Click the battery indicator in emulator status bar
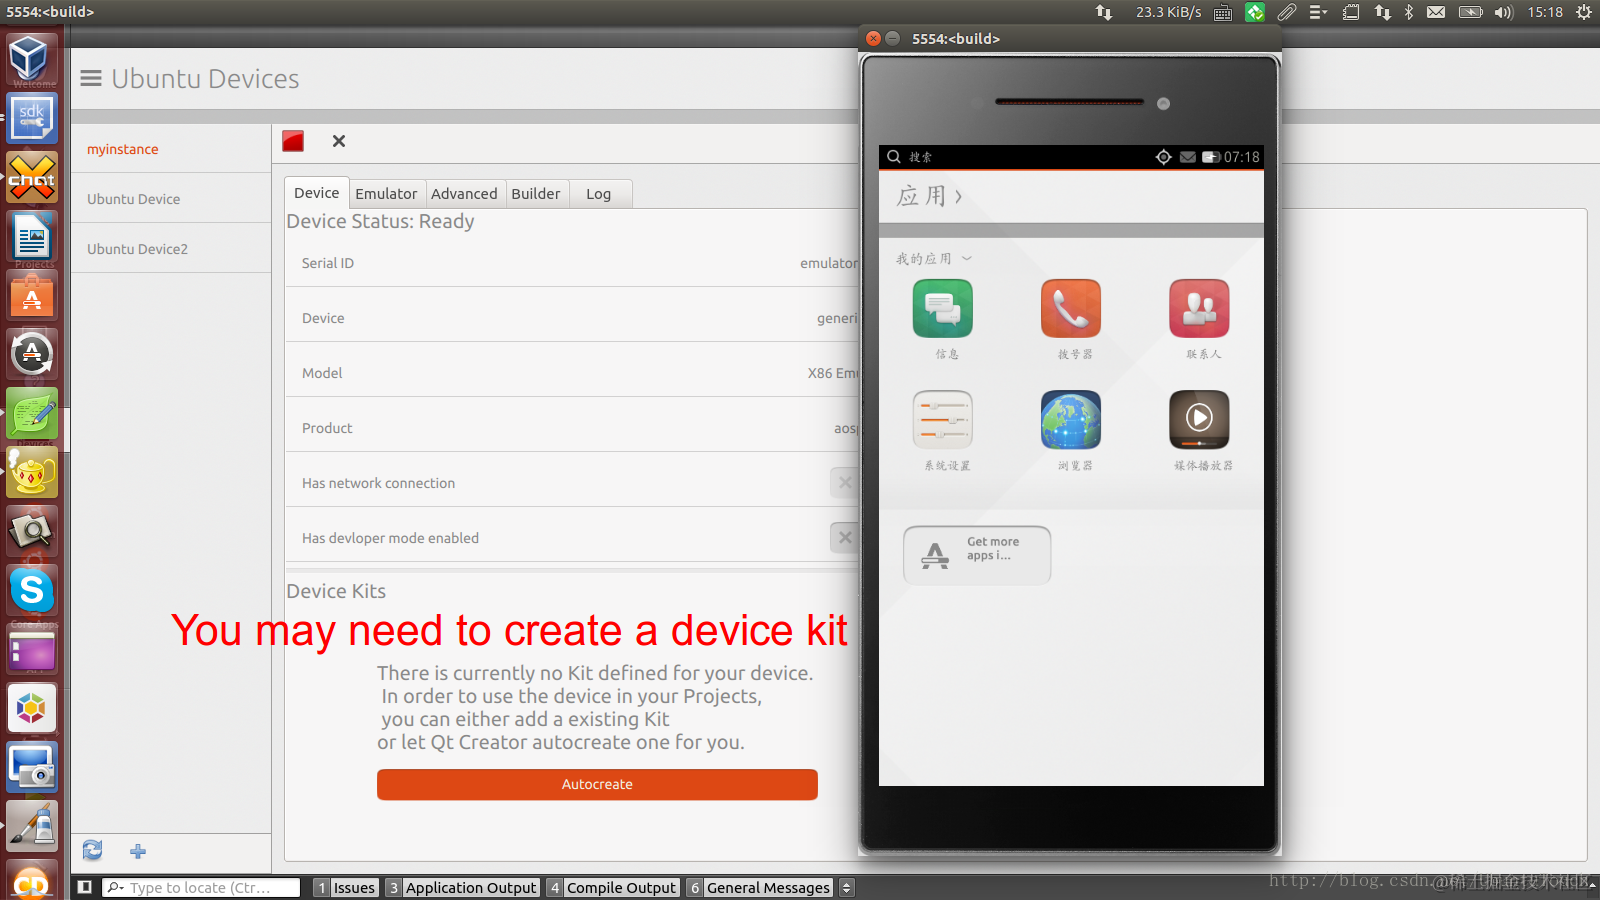Screen dimensions: 1600x900 pyautogui.click(x=1211, y=157)
